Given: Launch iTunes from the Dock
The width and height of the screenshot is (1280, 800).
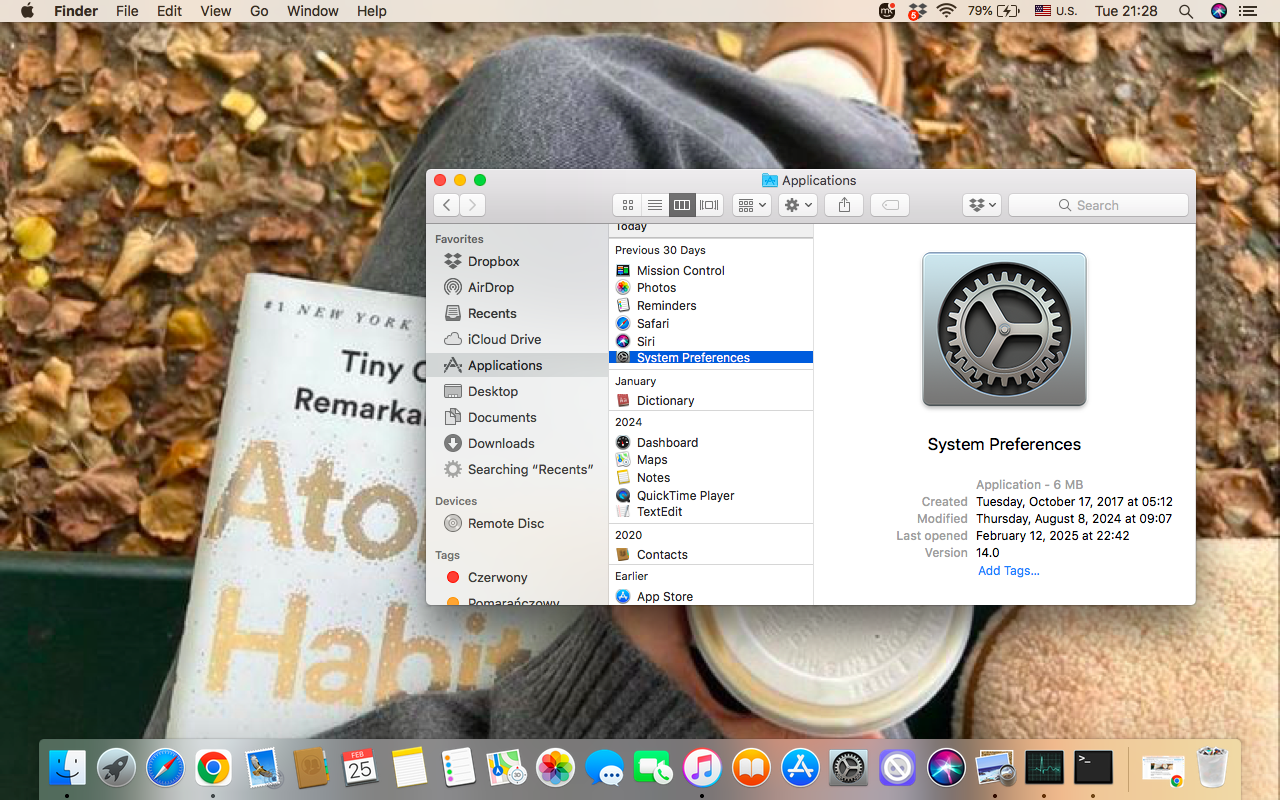Looking at the screenshot, I should tap(702, 767).
